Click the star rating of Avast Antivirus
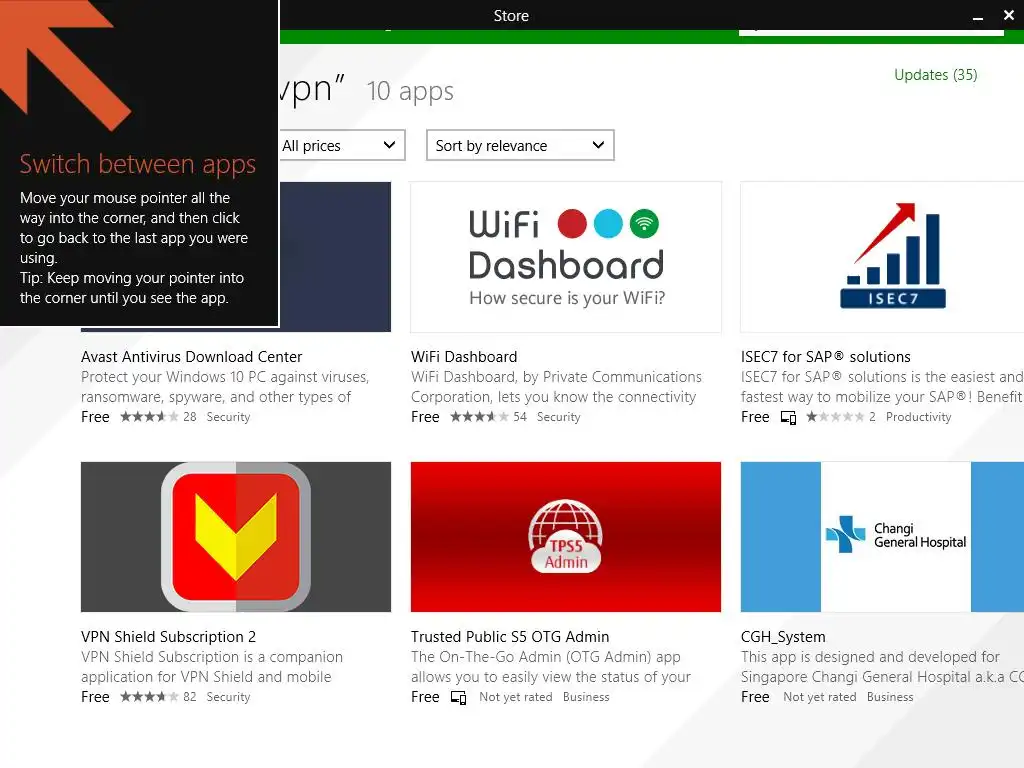 (x=149, y=417)
